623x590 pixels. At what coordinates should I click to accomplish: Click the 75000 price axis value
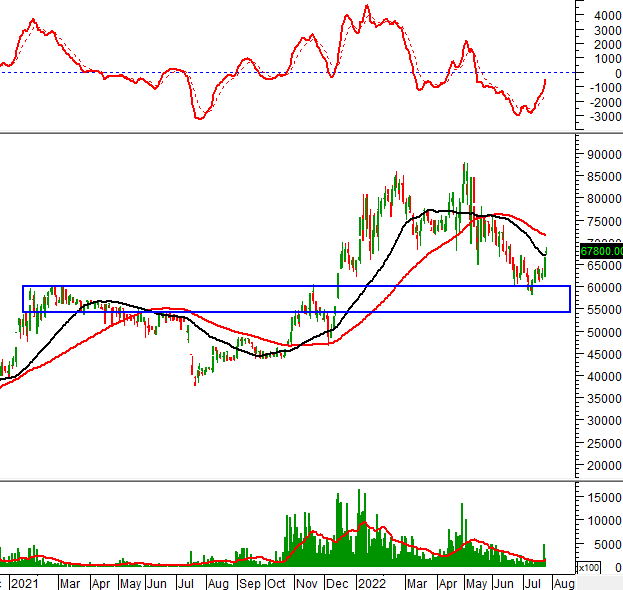pyautogui.click(x=604, y=221)
